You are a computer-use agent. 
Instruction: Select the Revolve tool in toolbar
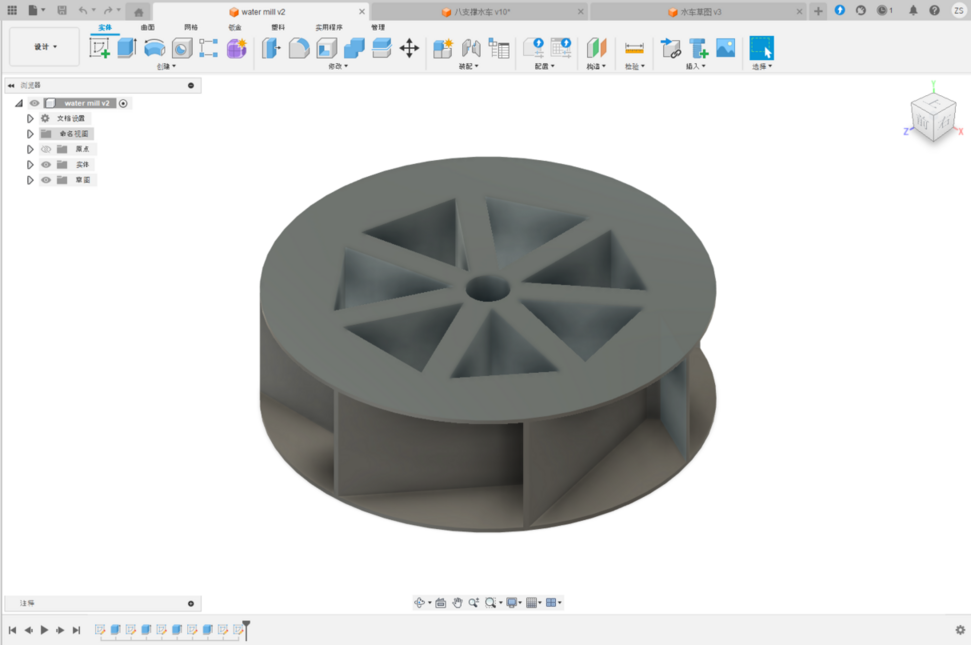154,47
